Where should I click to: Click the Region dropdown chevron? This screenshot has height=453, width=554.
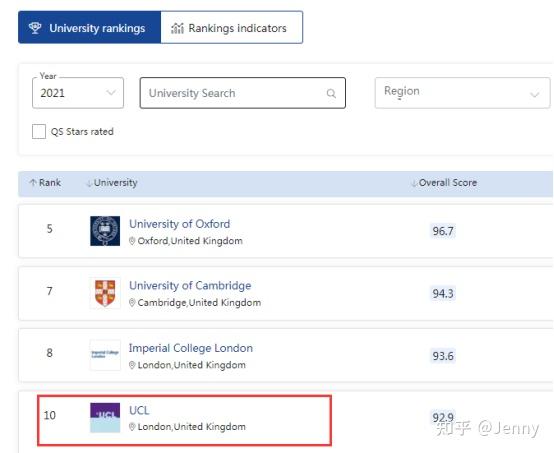535,94
